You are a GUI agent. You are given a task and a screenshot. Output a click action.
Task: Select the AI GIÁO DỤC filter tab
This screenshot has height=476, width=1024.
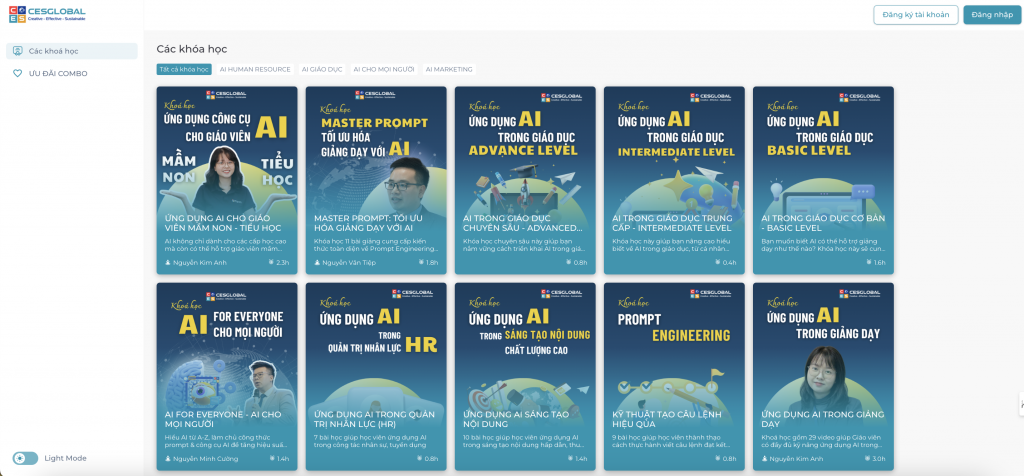pos(322,69)
